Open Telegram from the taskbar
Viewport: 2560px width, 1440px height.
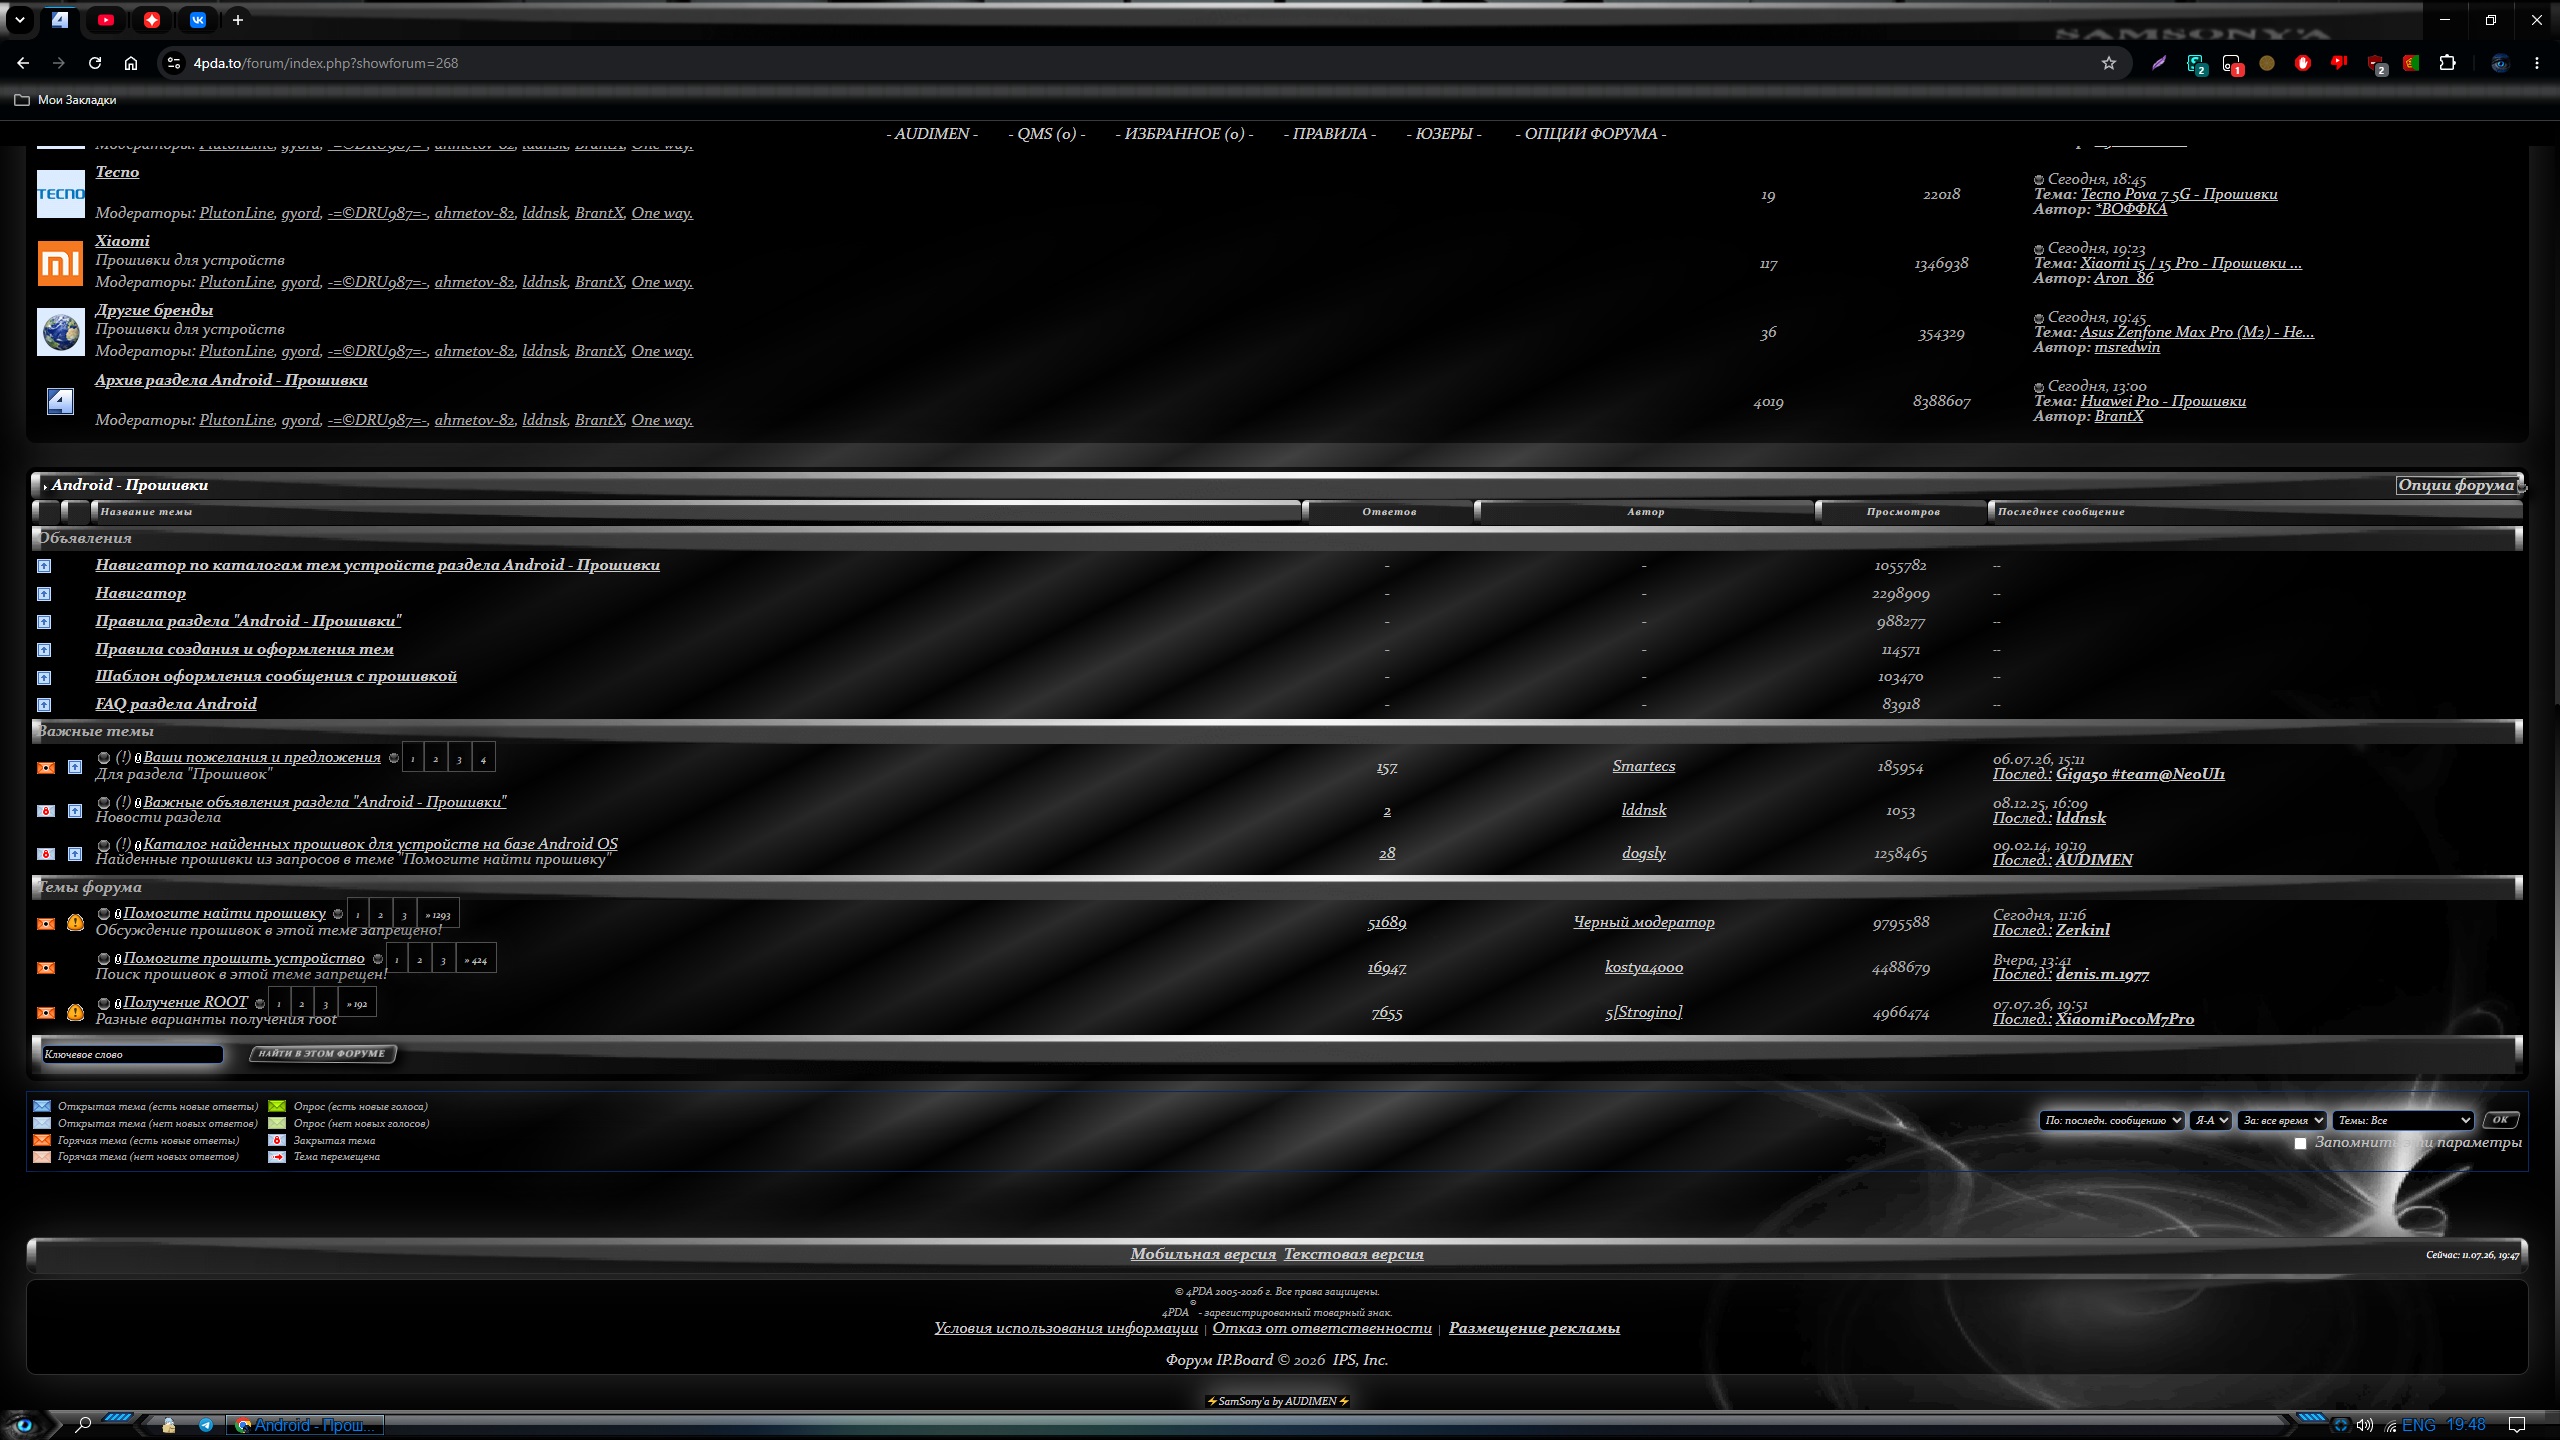click(x=206, y=1425)
